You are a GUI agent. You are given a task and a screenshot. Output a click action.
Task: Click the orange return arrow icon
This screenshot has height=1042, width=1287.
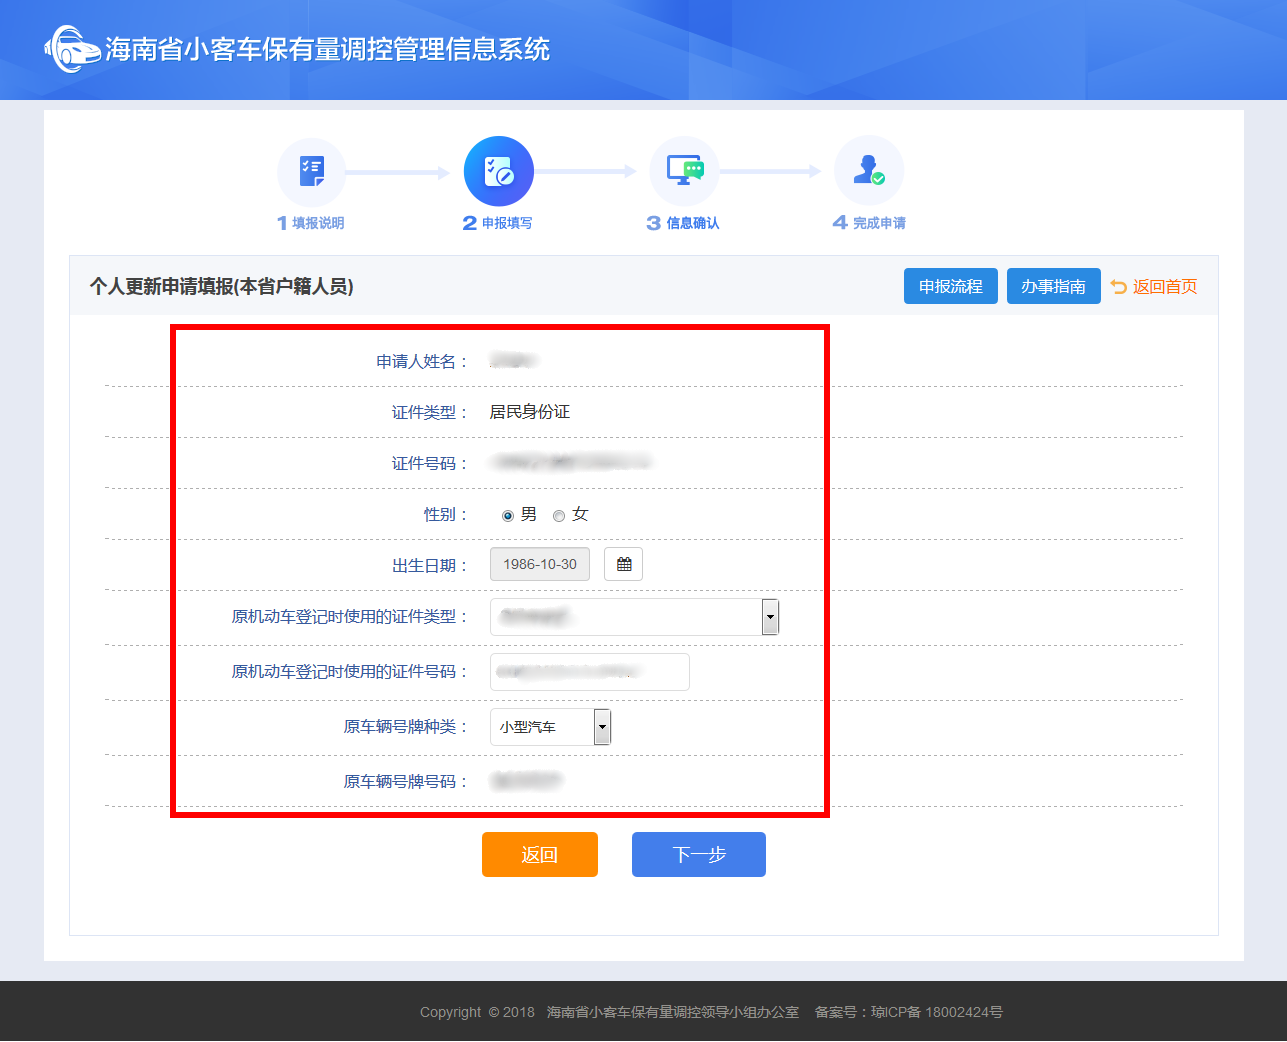point(1119,287)
